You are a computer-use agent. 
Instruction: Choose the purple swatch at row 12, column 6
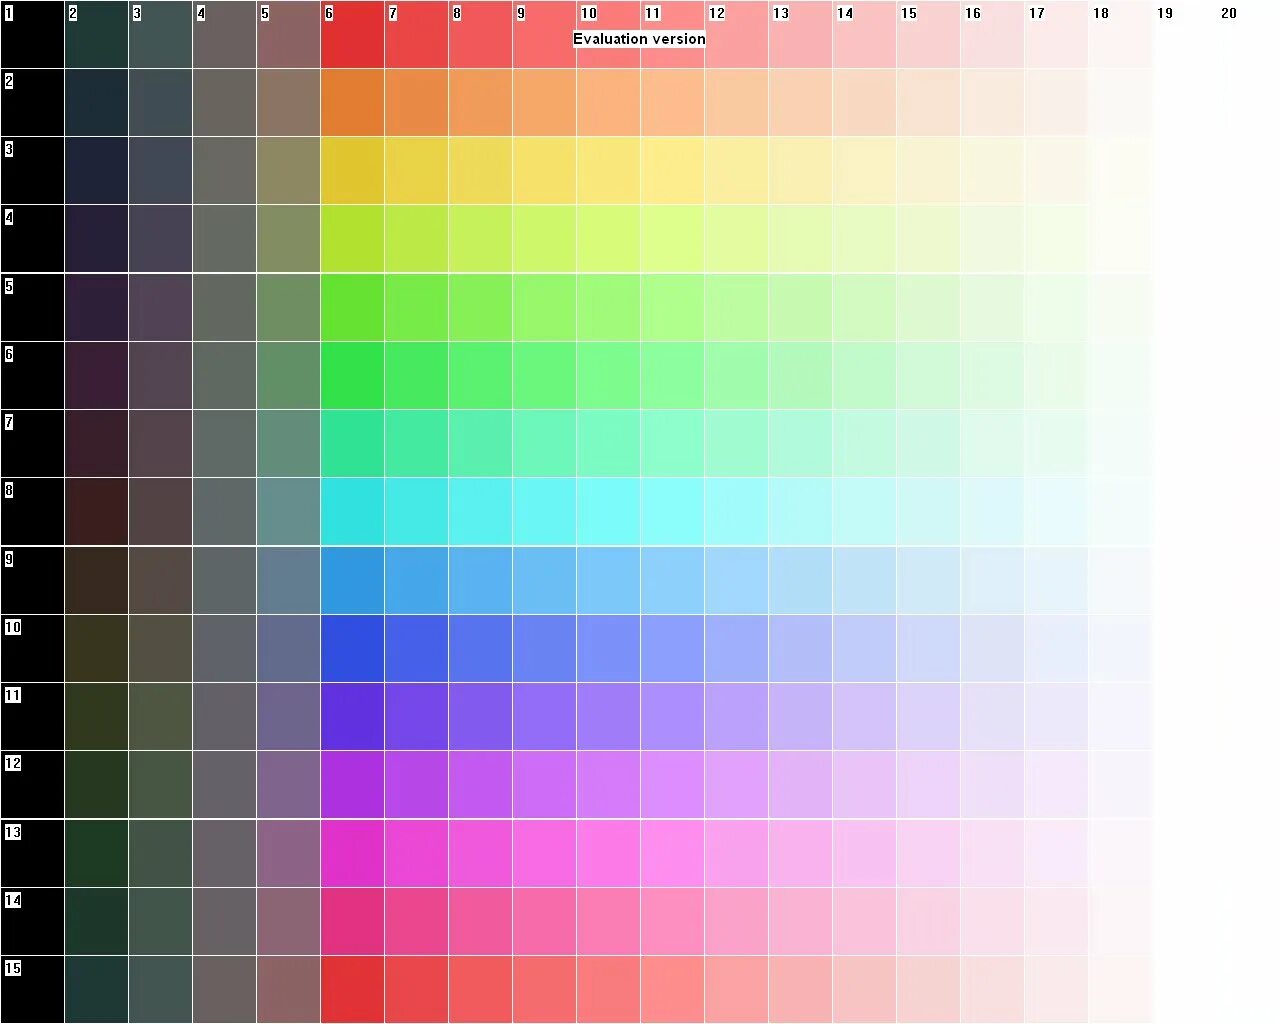[x=352, y=784]
